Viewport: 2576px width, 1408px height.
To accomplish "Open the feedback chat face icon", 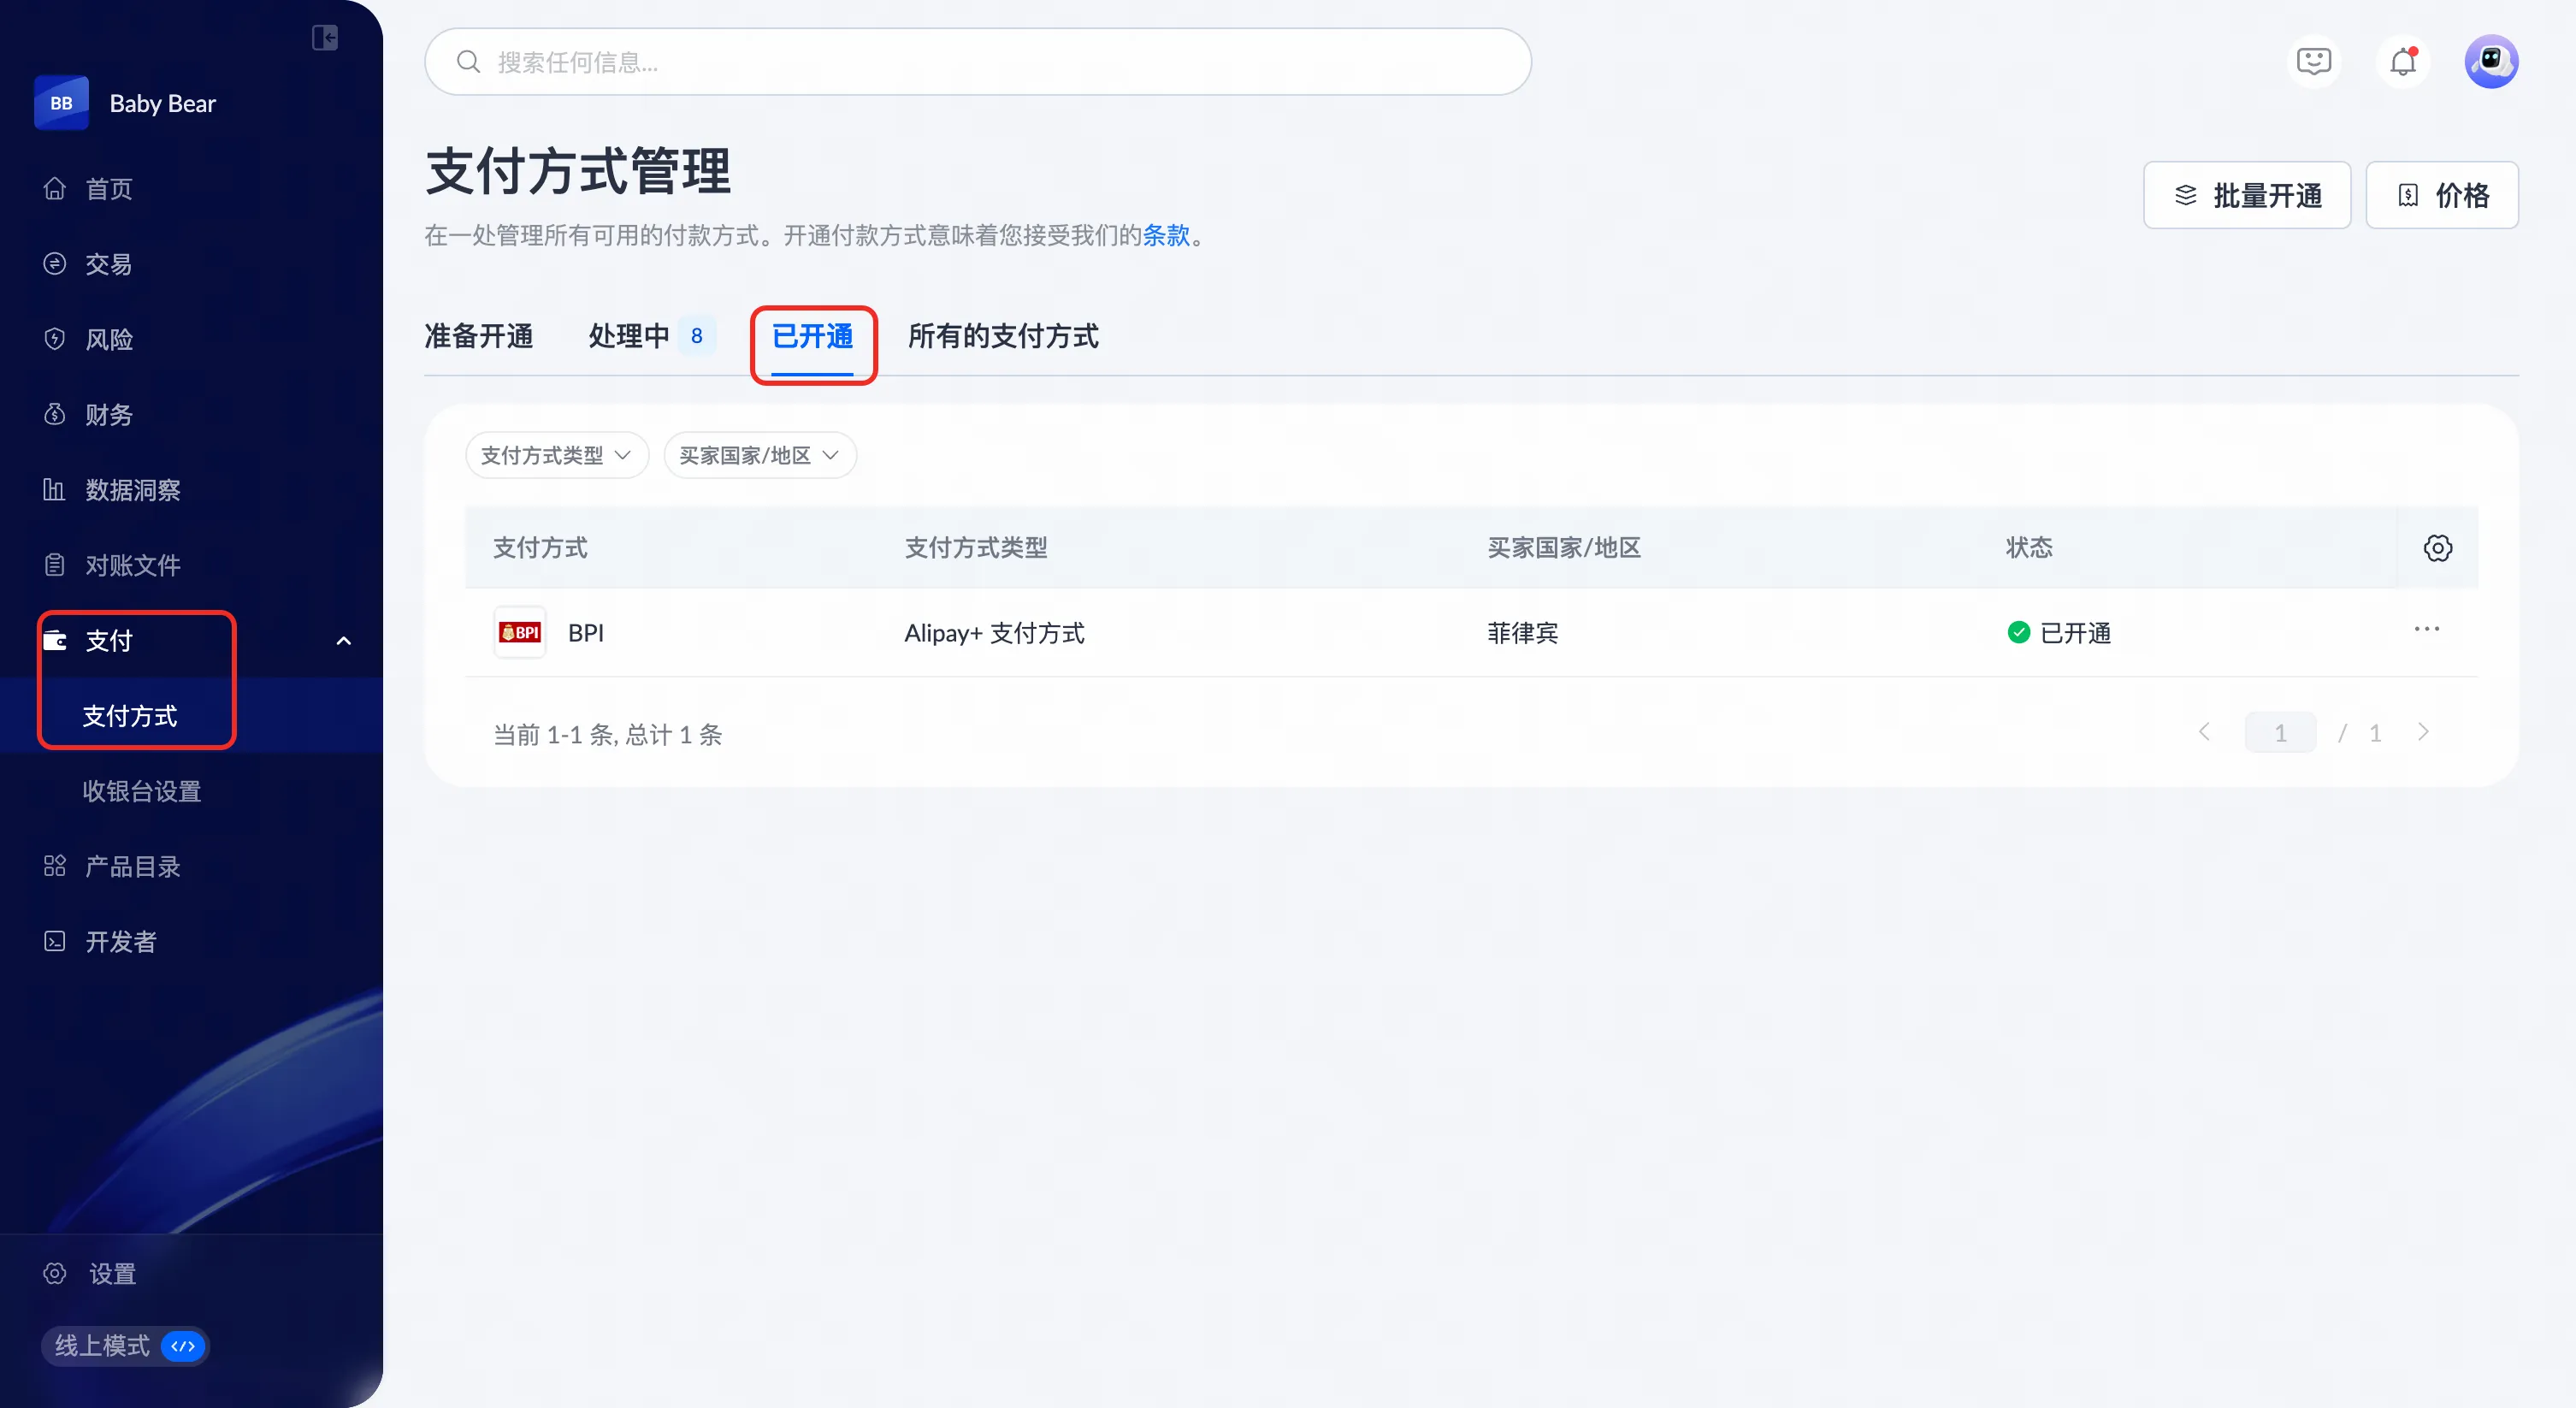I will tap(2313, 62).
